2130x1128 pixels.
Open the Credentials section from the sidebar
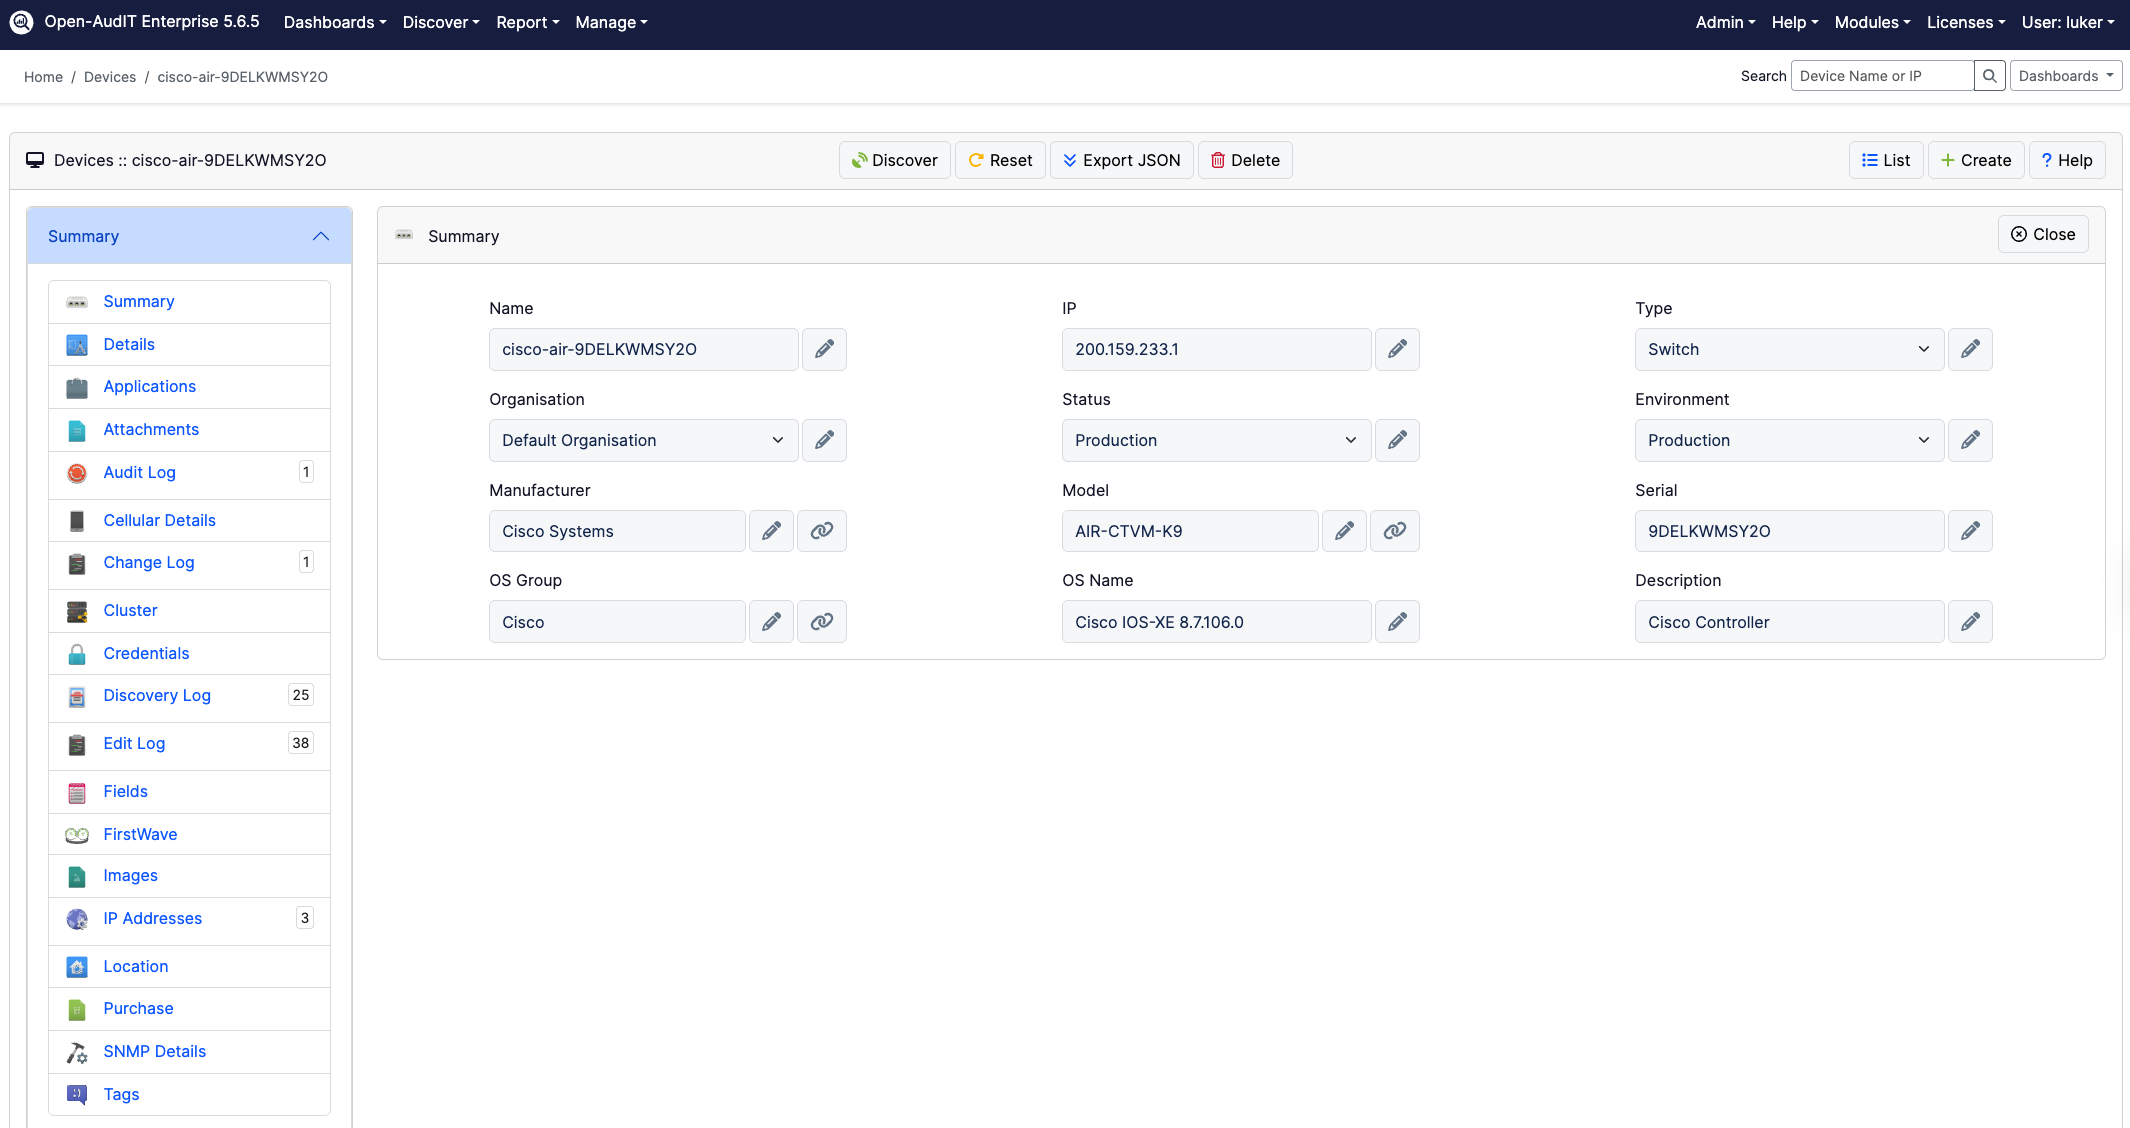[x=146, y=653]
